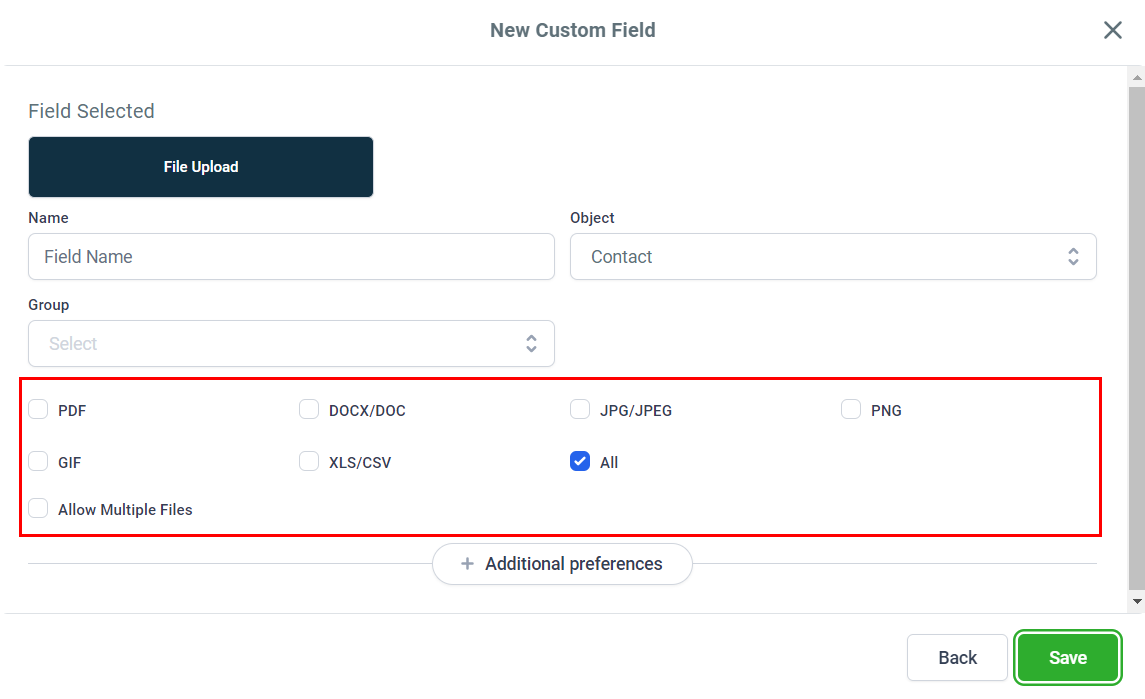Tick the JPG/JPEG checkbox

580,409
